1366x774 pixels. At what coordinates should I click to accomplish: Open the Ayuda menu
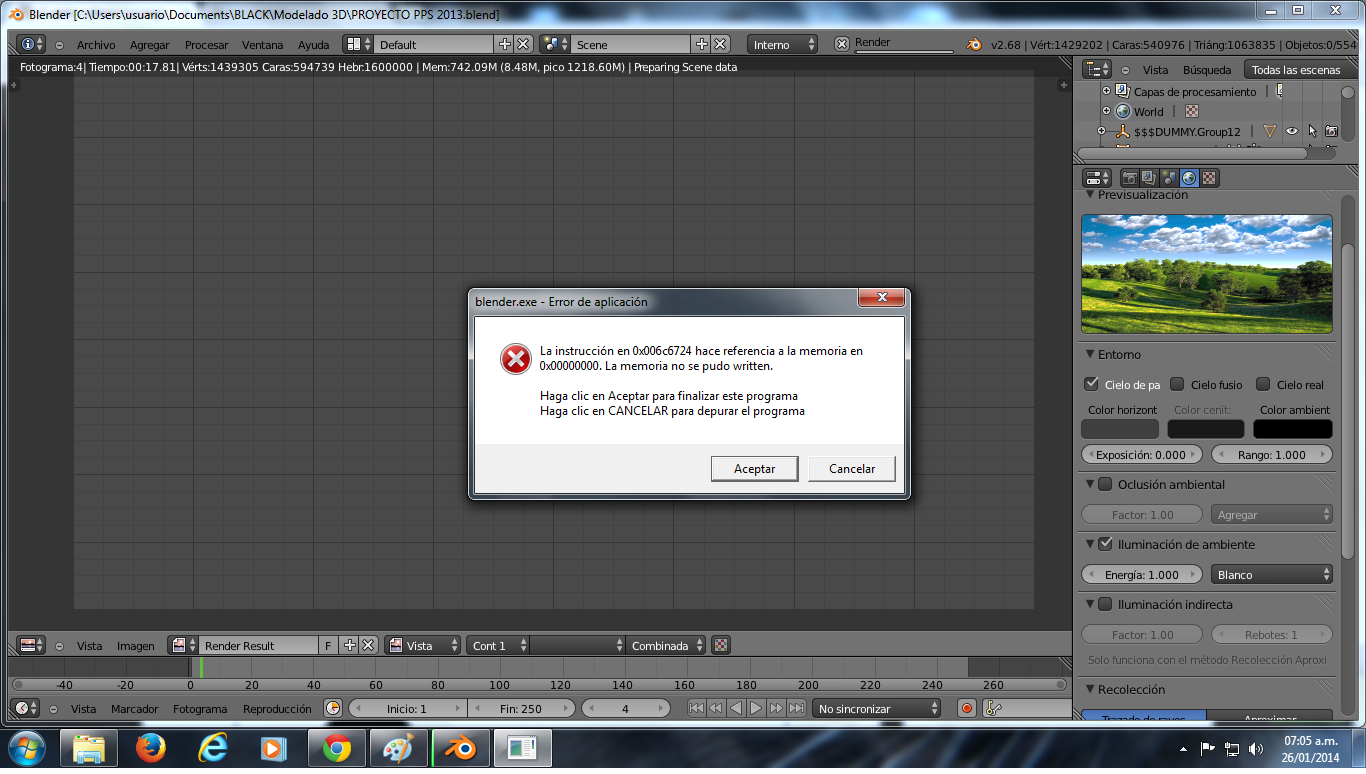(x=314, y=45)
